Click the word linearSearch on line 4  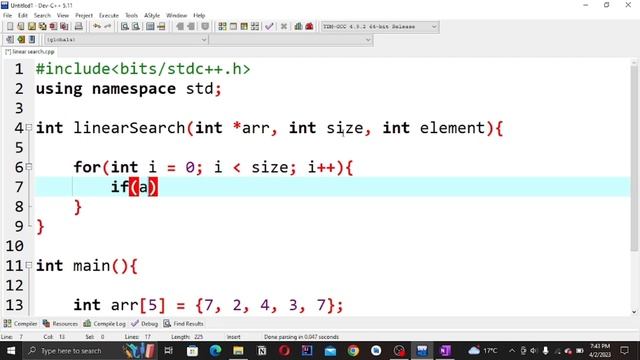click(x=129, y=128)
